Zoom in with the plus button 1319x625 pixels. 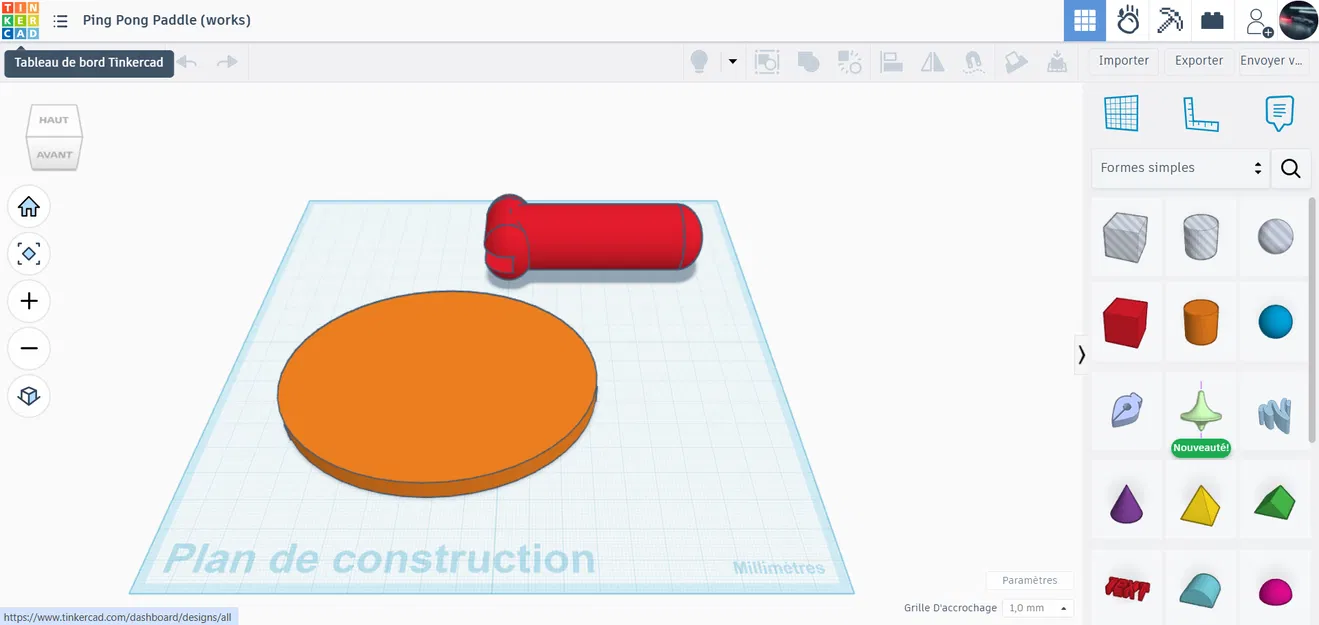coord(29,301)
